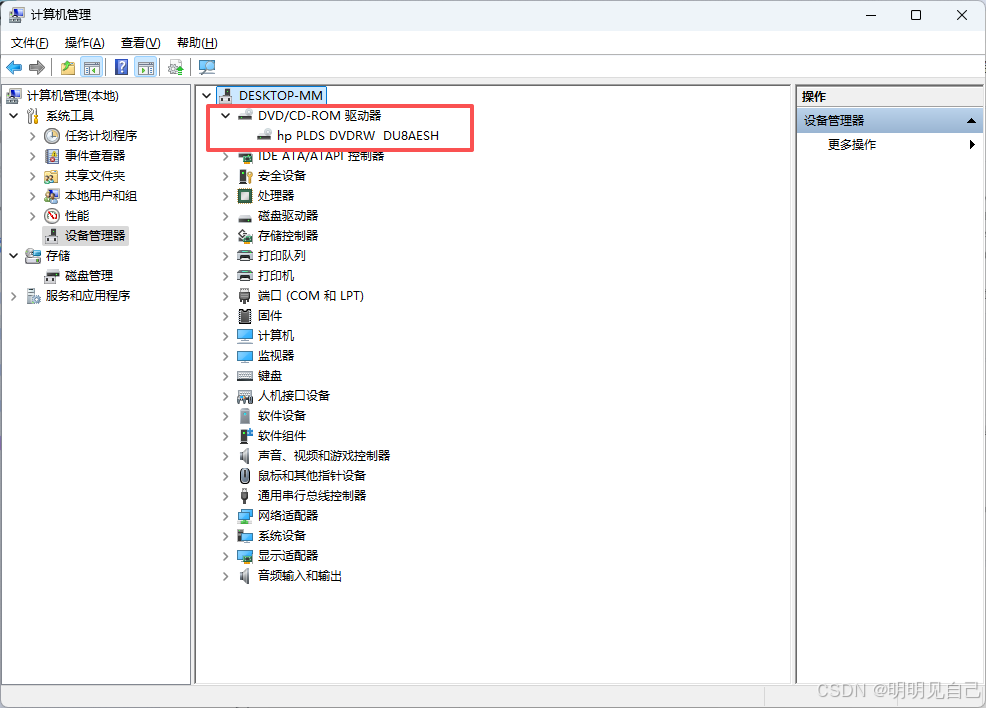Collapse the 设备管理器 actions section arrow

click(971, 121)
